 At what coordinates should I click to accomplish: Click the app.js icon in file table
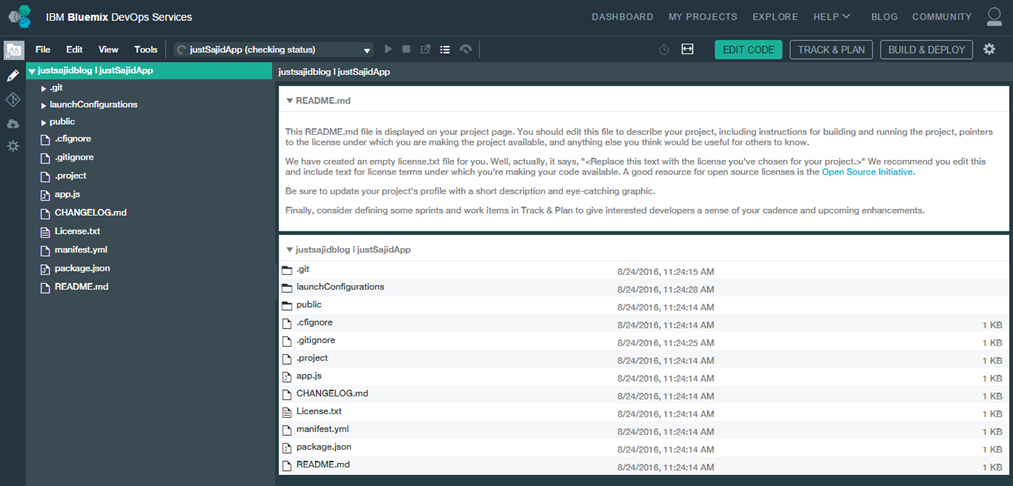point(287,376)
